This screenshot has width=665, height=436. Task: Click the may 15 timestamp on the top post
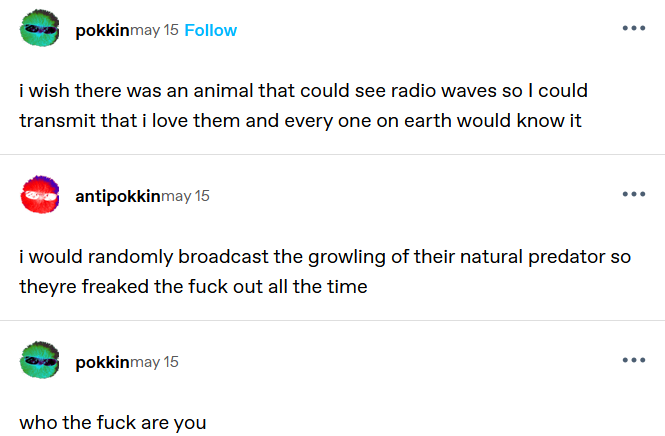click(155, 30)
